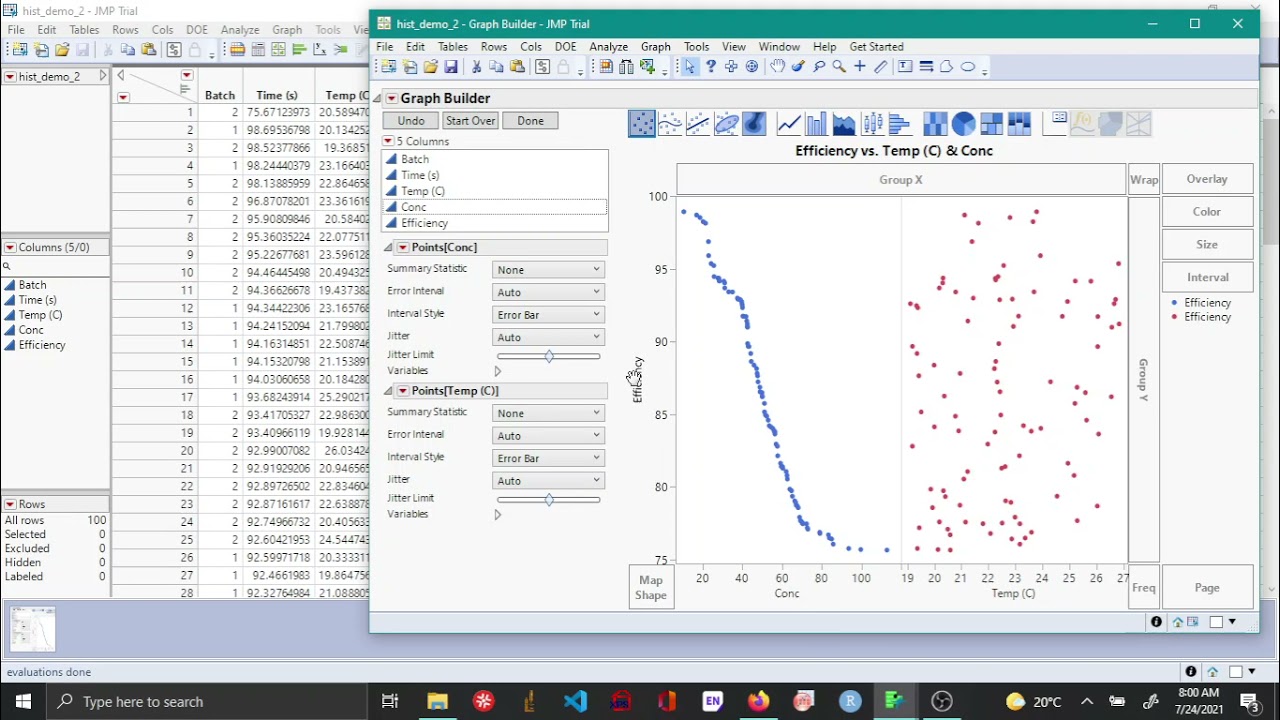1280x720 pixels.
Task: Activate the Polygon drawing tool
Action: point(946,67)
